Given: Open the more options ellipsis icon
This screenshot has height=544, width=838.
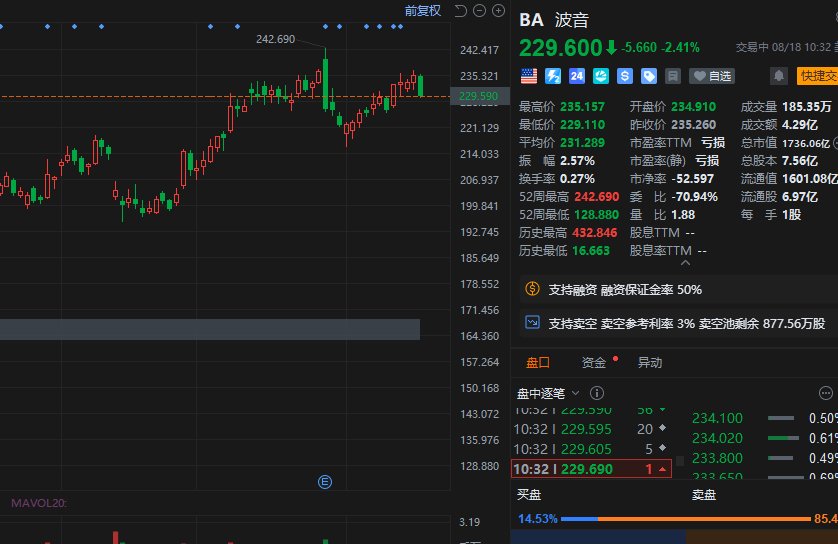Looking at the screenshot, I should pyautogui.click(x=826, y=393).
